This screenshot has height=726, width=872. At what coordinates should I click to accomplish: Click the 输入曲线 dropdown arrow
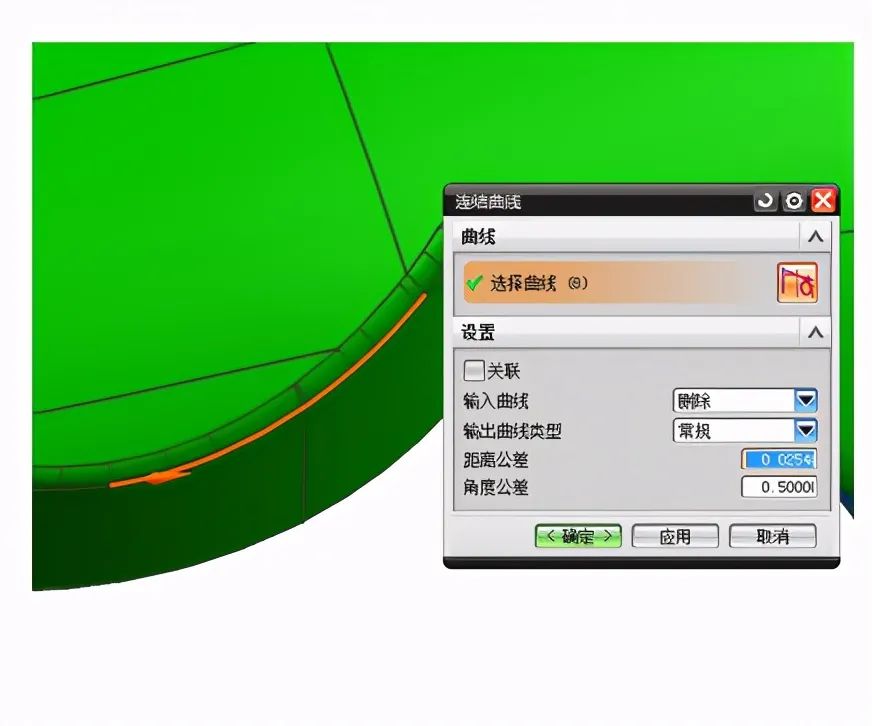808,399
